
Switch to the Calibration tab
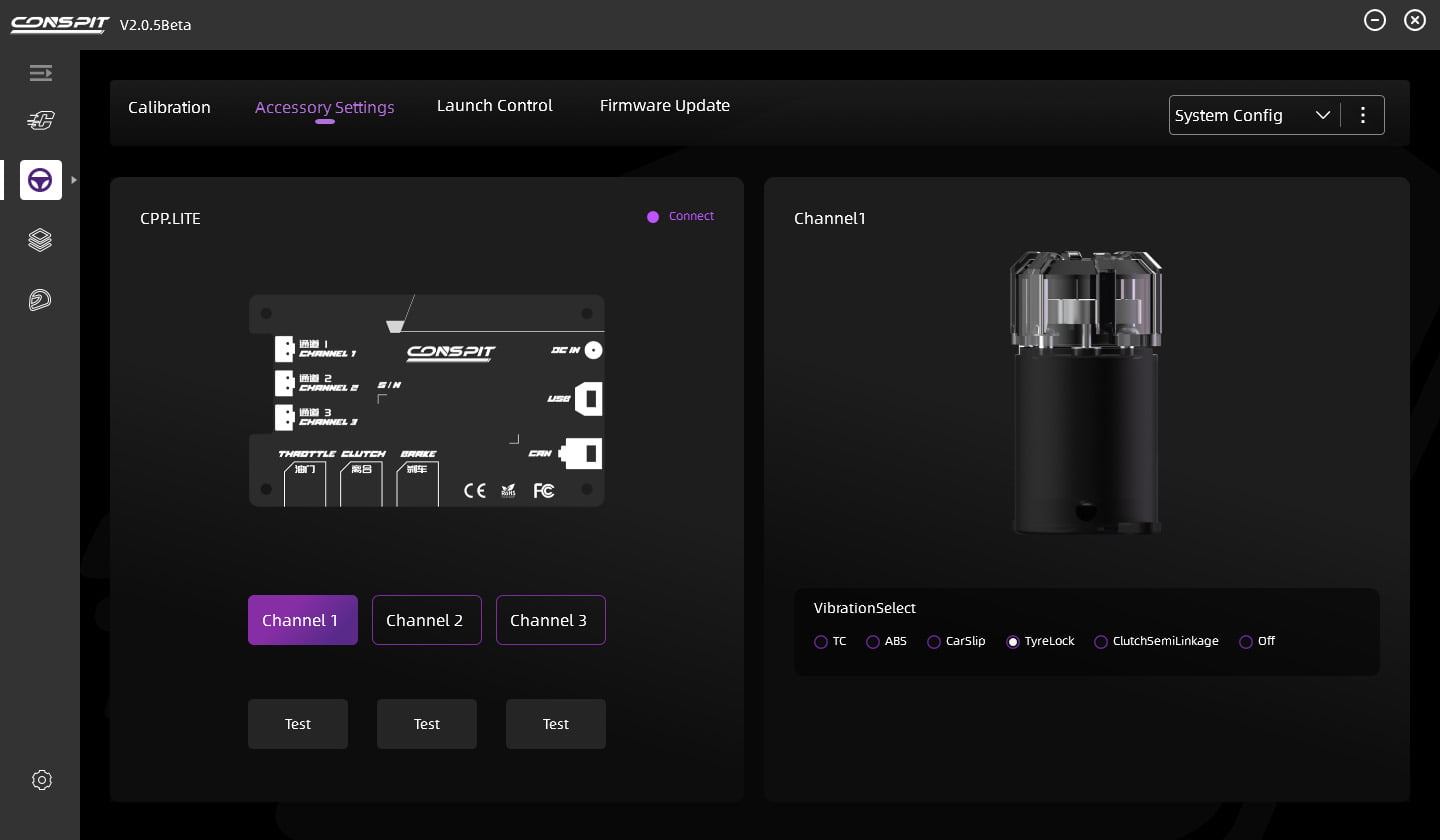(169, 107)
